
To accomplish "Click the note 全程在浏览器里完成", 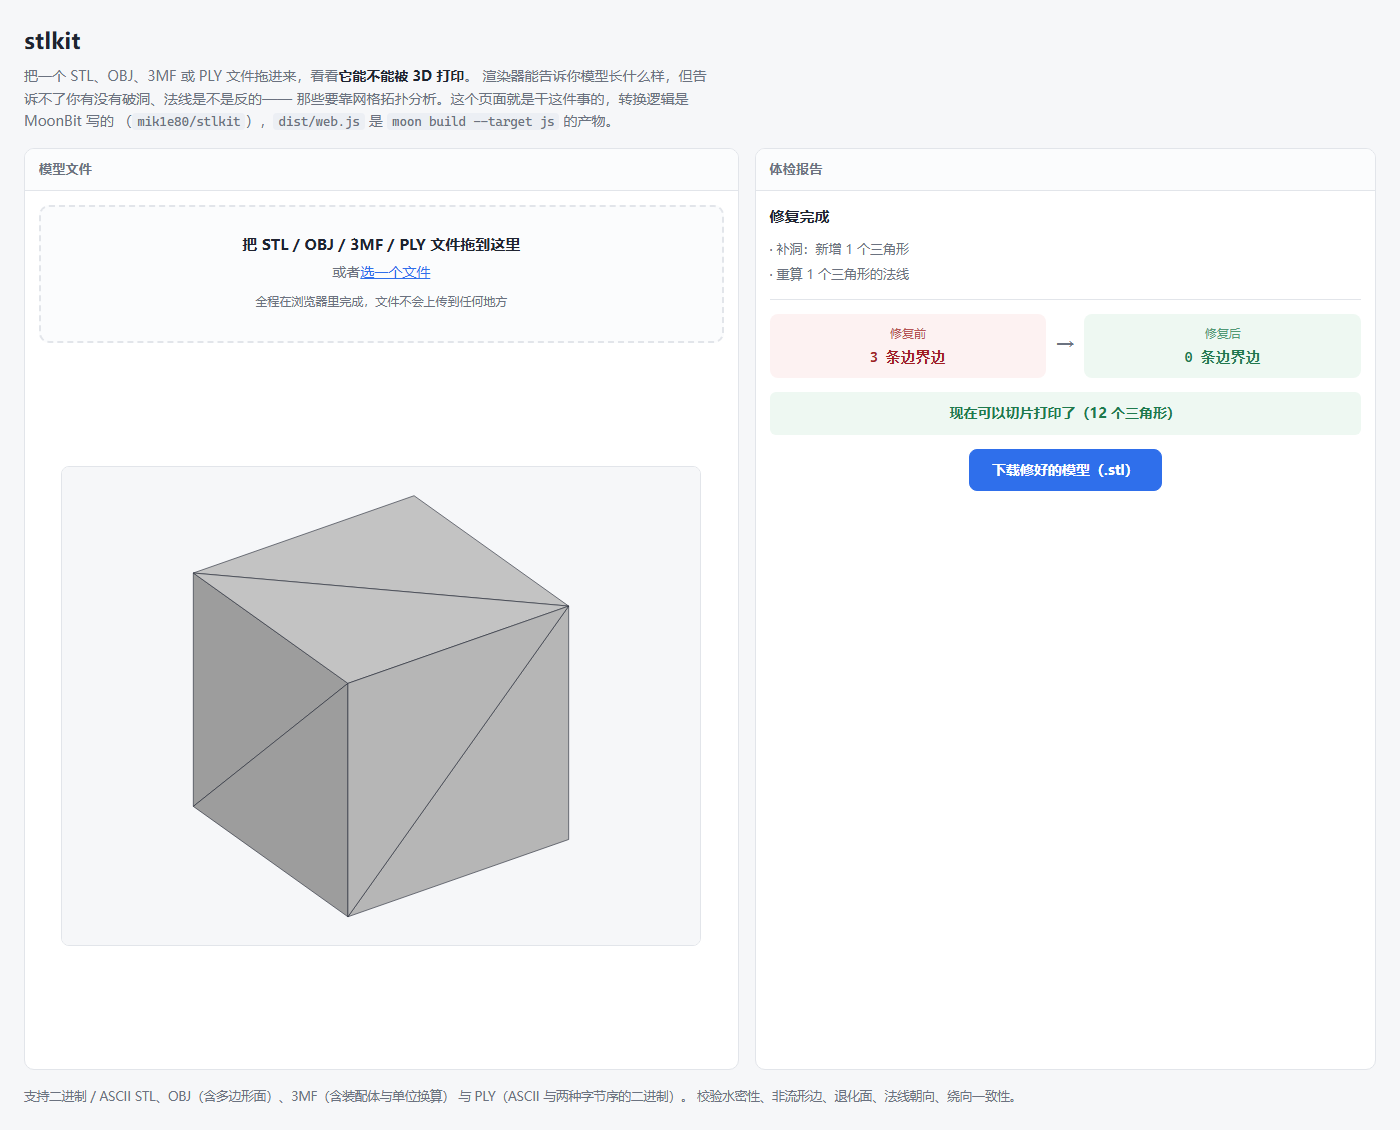I will click(x=381, y=302).
